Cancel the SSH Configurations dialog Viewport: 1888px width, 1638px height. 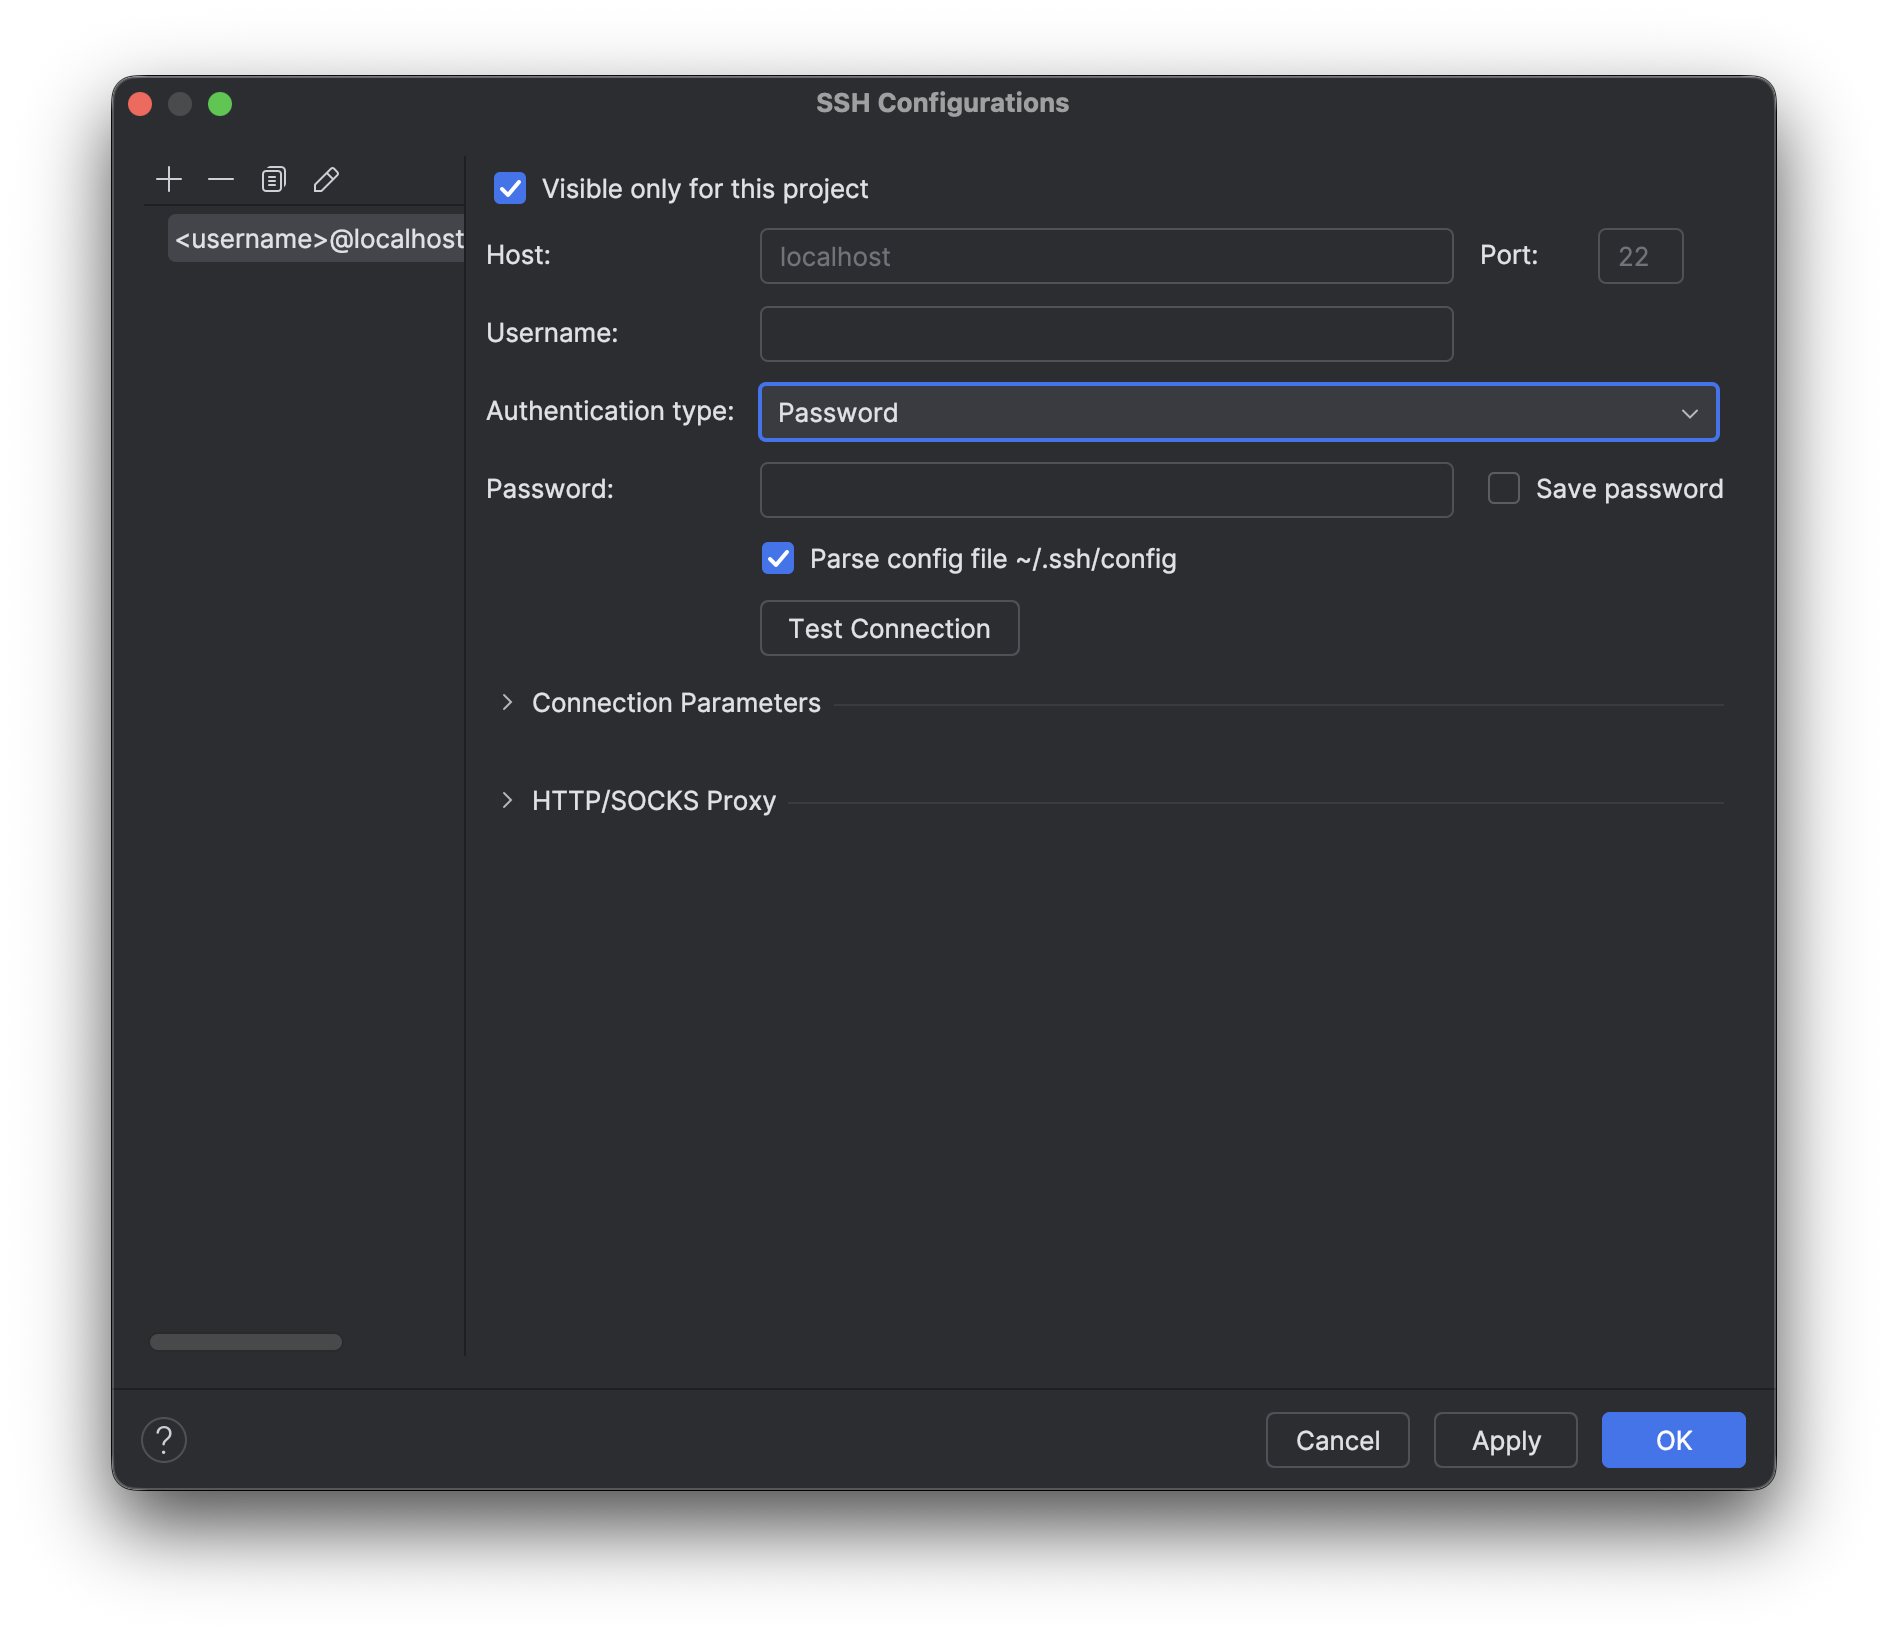(x=1337, y=1440)
